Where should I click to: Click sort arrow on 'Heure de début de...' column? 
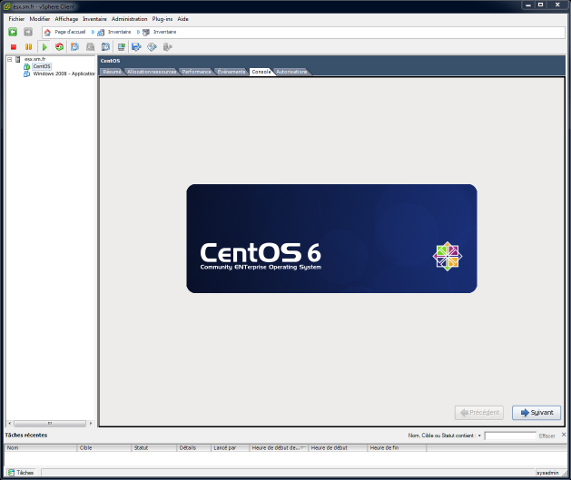[302, 448]
